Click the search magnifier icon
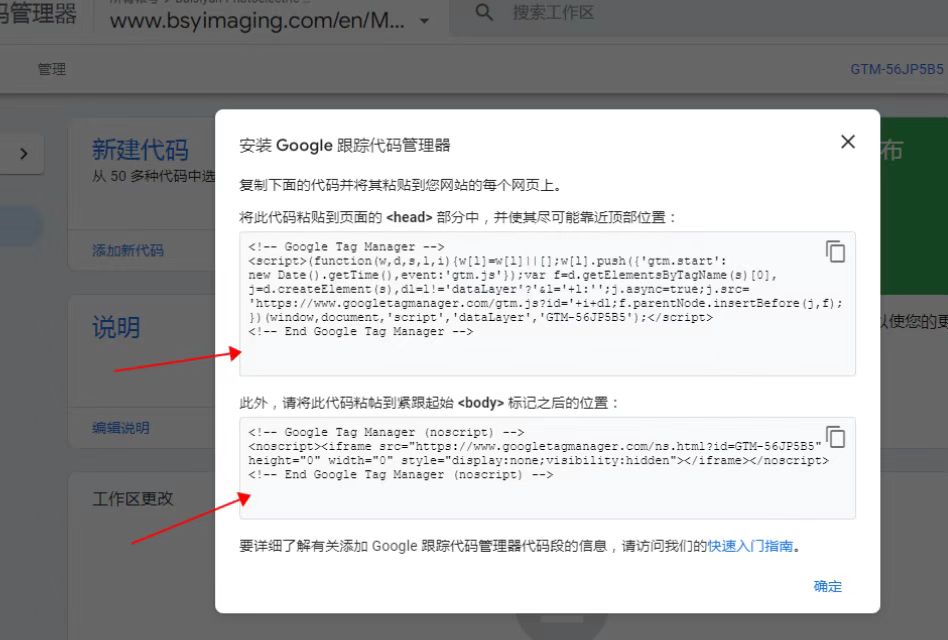This screenshot has height=640, width=948. click(484, 13)
